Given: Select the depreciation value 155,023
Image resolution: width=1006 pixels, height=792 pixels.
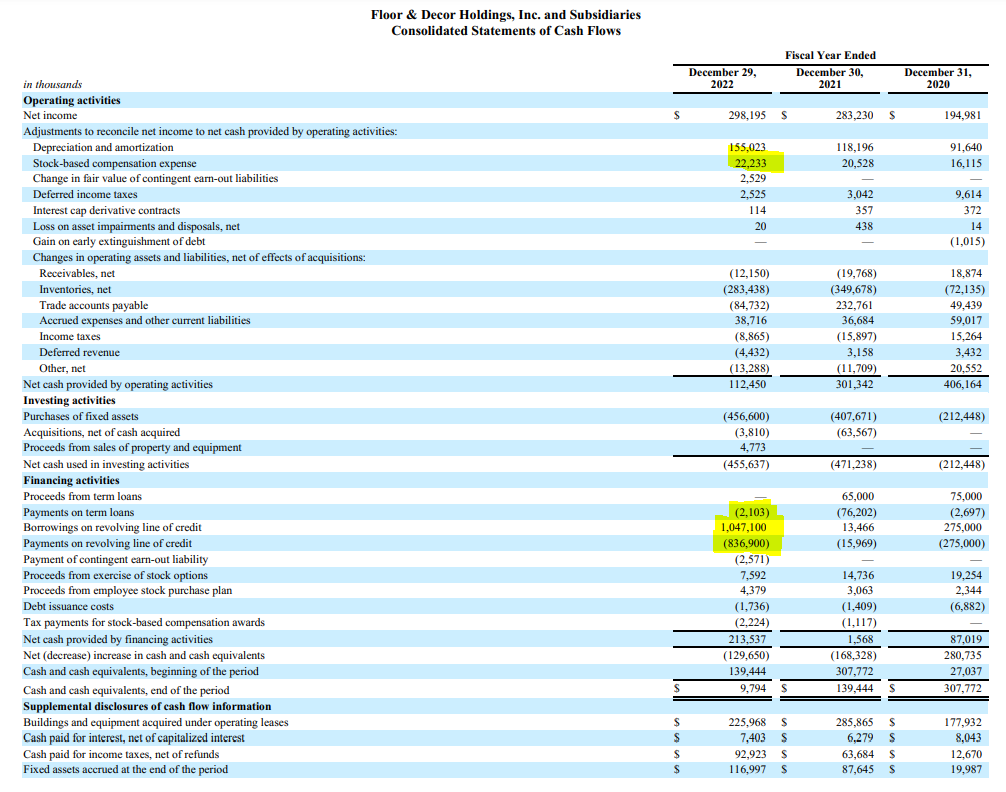Looking at the screenshot, I should point(747,147).
